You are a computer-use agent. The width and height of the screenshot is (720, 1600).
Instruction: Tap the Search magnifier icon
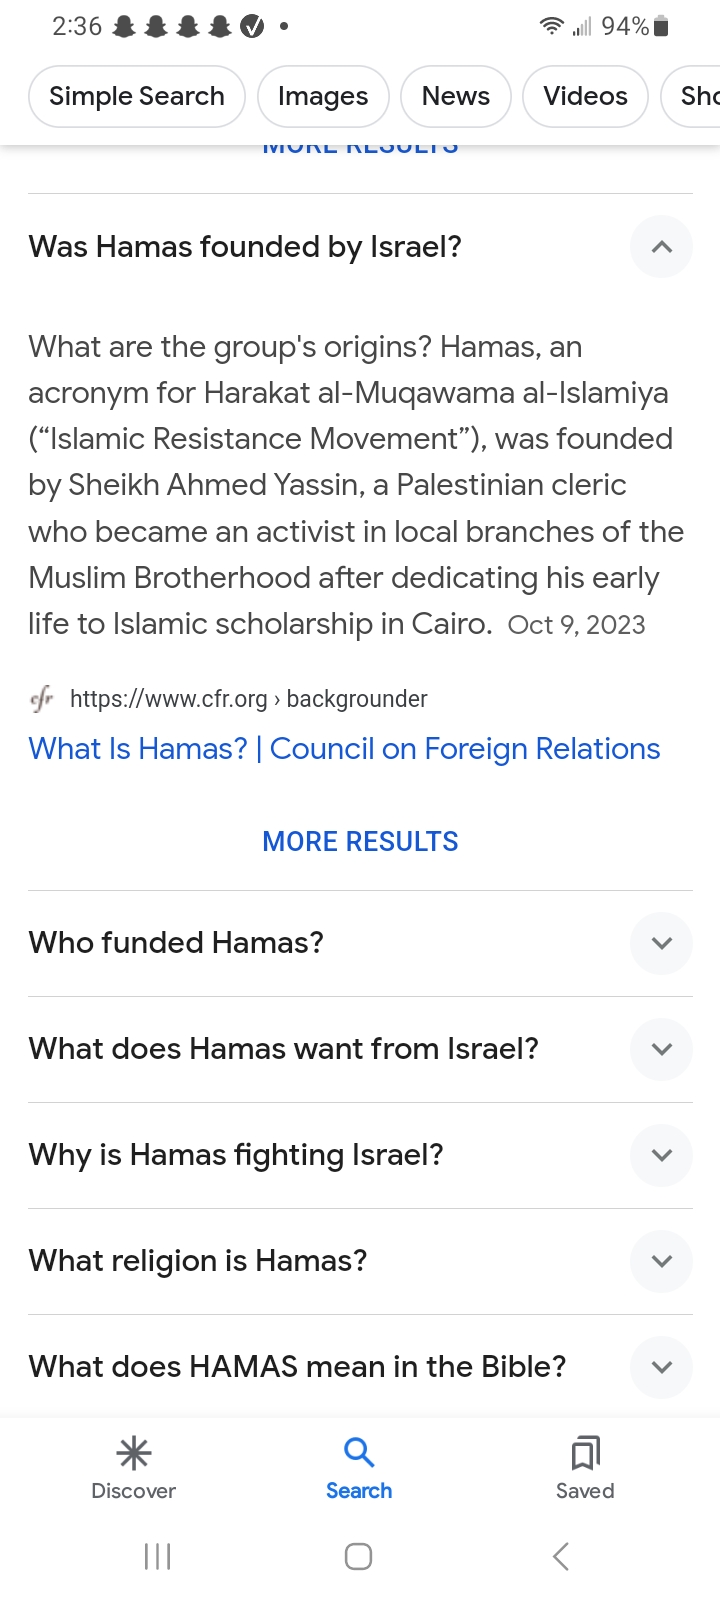pos(359,1452)
